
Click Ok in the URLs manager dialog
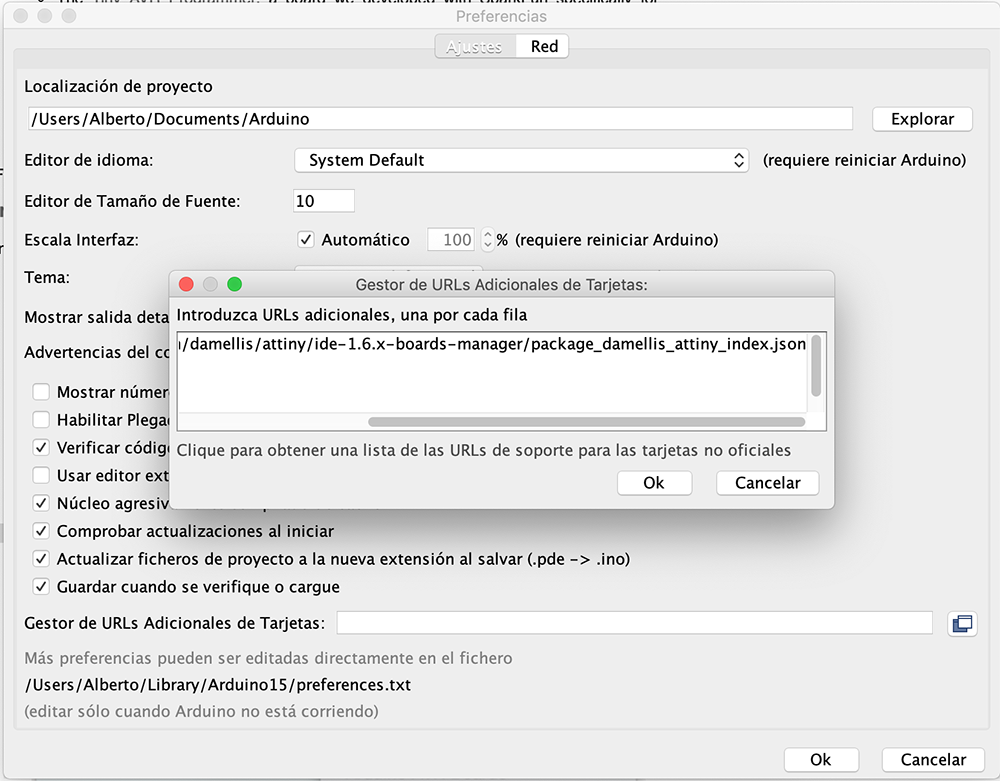click(654, 483)
